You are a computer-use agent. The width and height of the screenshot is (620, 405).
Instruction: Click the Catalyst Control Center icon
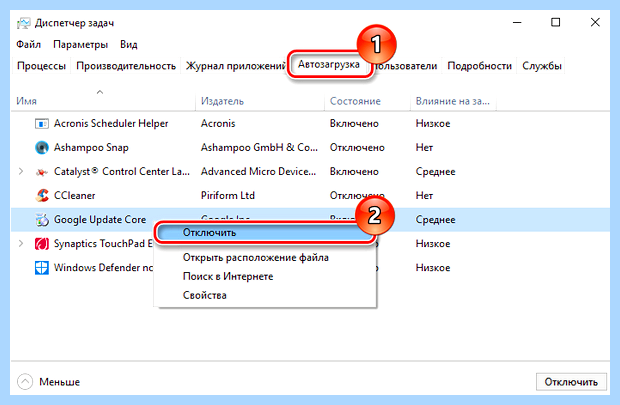pos(42,172)
